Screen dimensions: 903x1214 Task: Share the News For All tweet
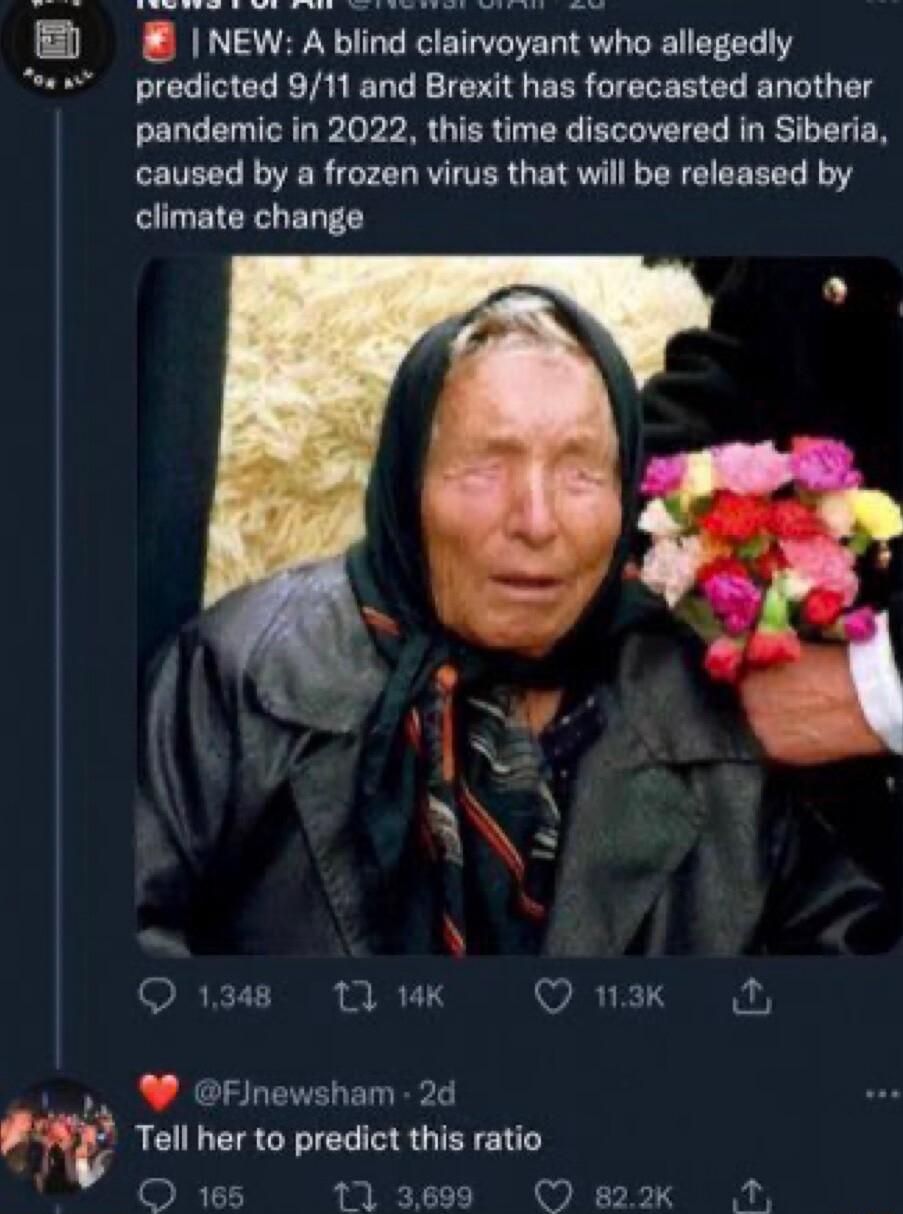click(x=753, y=996)
